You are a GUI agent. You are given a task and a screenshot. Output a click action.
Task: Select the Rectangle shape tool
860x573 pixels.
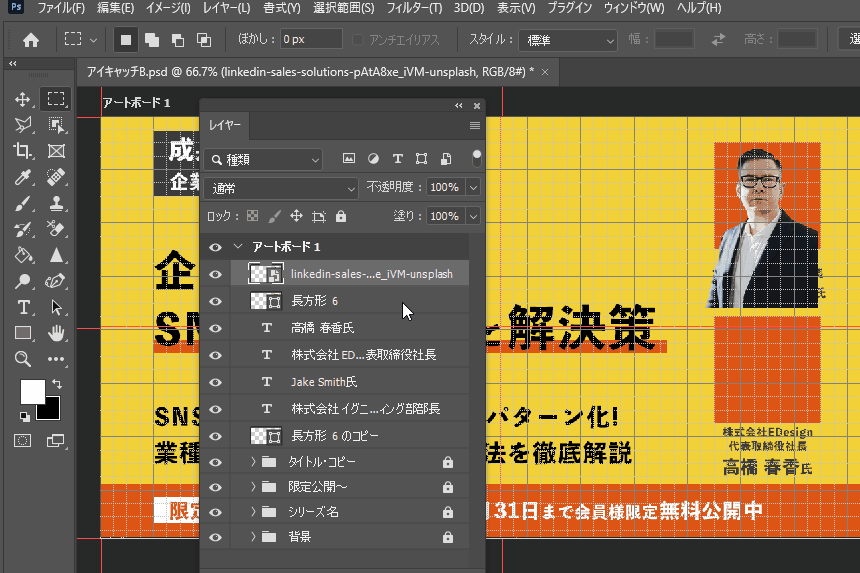point(22,333)
